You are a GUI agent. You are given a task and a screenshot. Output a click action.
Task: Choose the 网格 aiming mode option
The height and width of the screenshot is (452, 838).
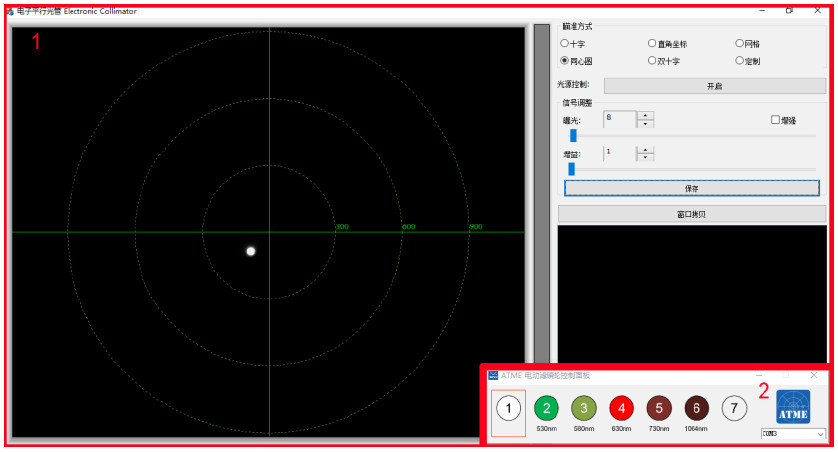click(740, 44)
